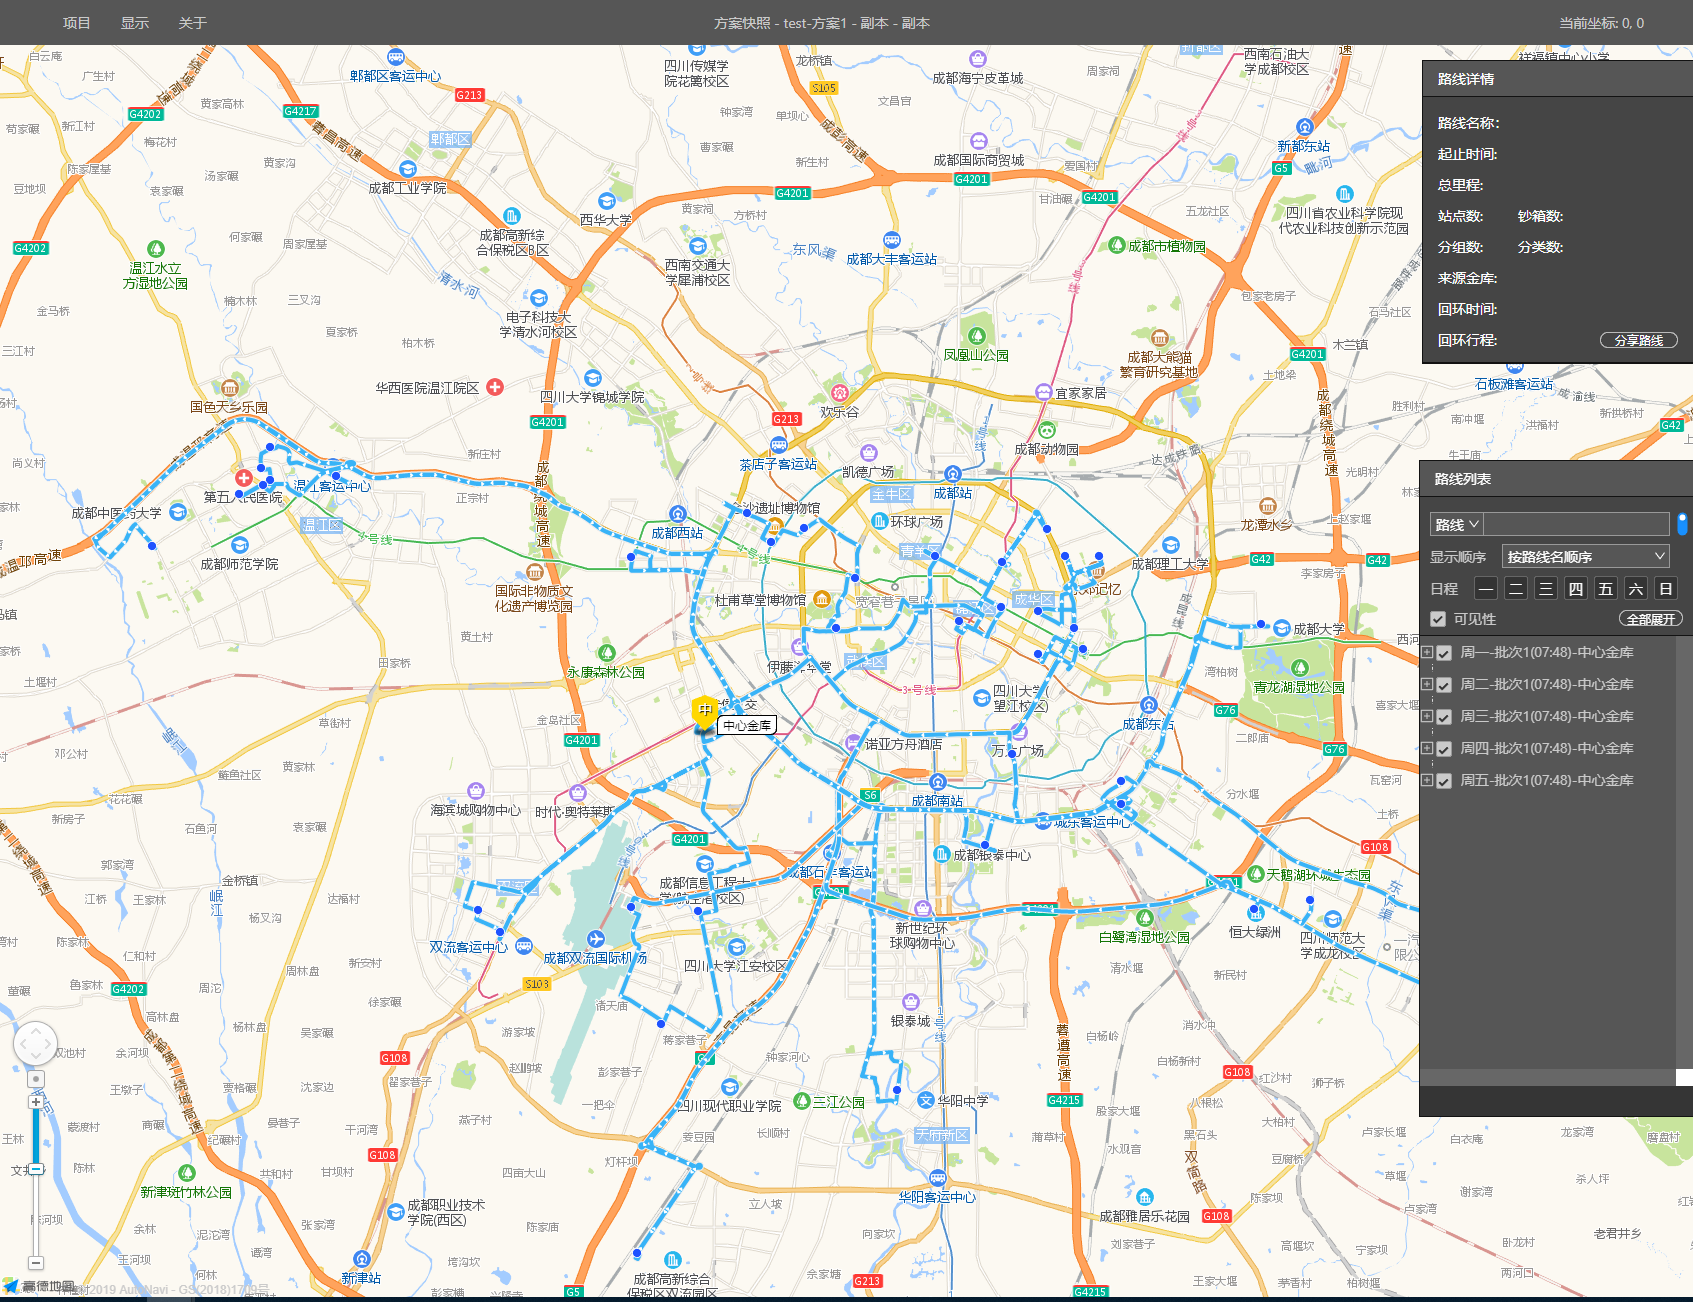Click the 成都西站 station icon
Viewport: 1693px width, 1302px height.
(x=677, y=514)
